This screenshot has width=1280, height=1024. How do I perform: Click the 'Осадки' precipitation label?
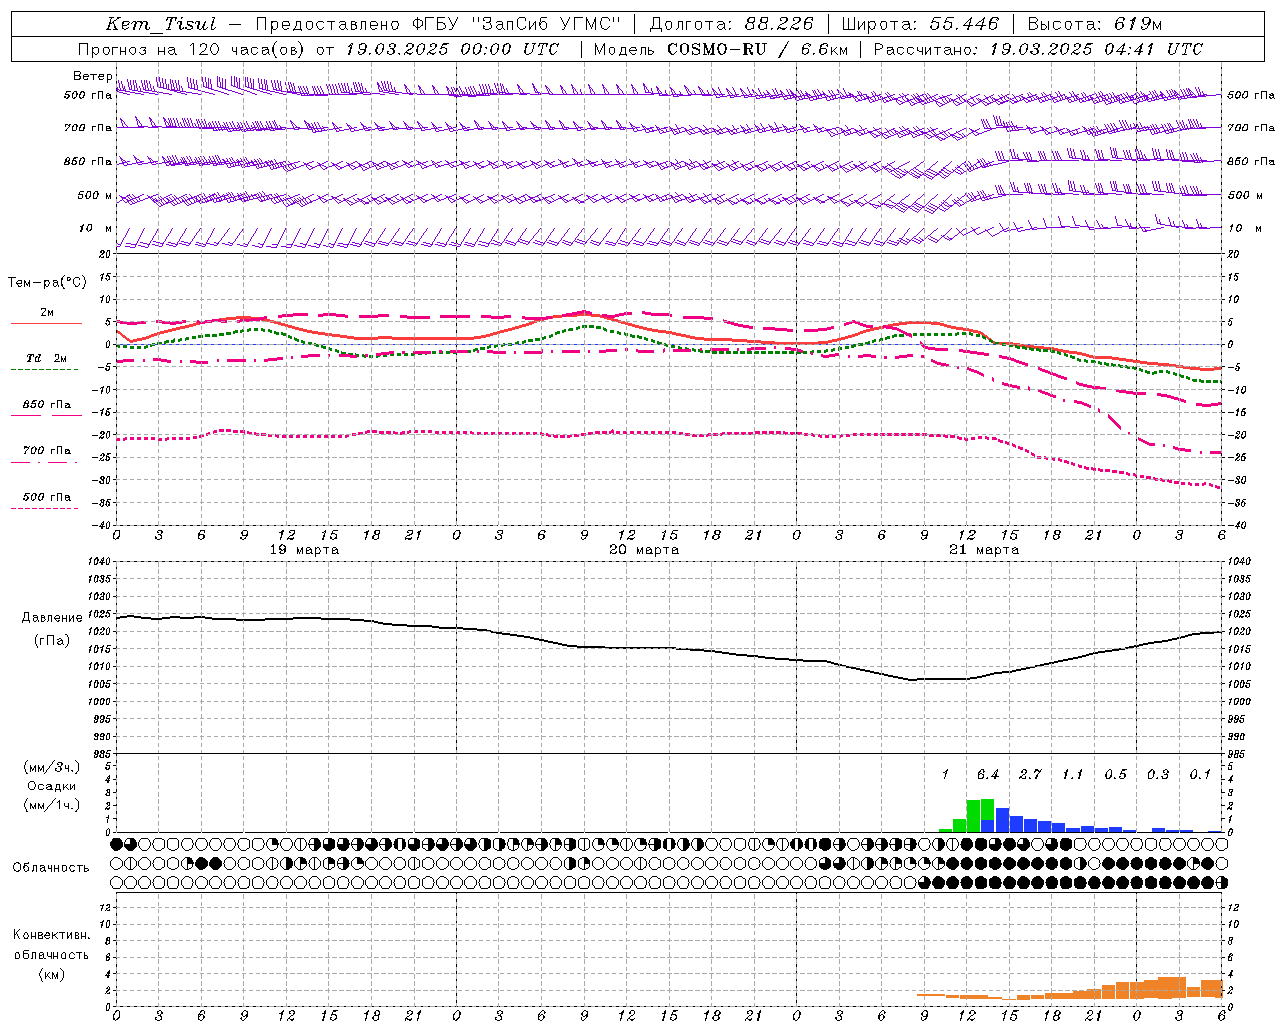point(51,786)
